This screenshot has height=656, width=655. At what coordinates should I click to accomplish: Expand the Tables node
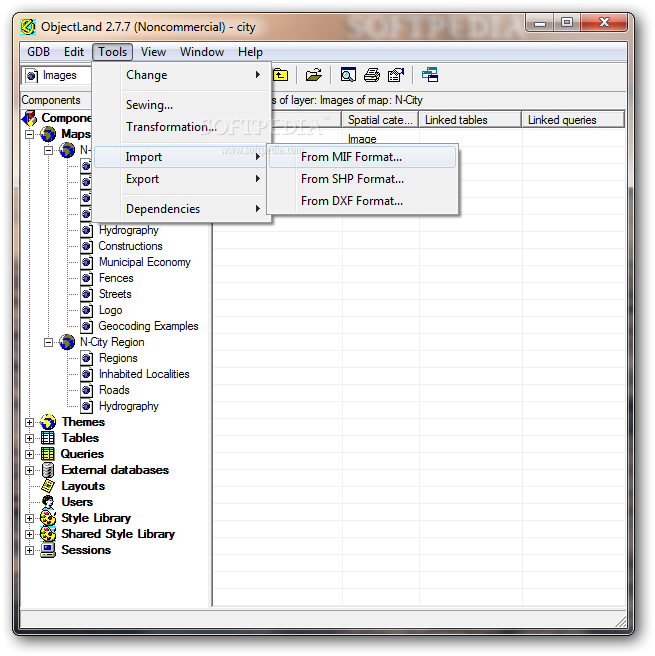29,438
